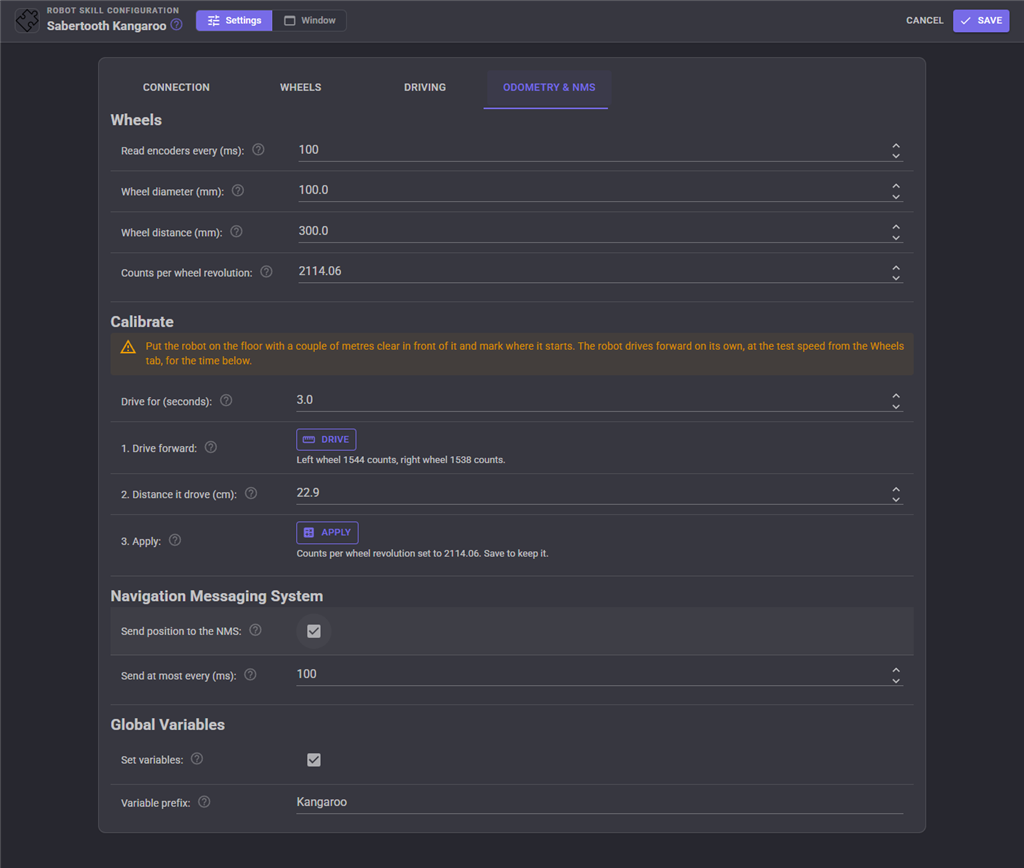
Task: Increase Read encoders every value with up arrow
Action: point(896,146)
